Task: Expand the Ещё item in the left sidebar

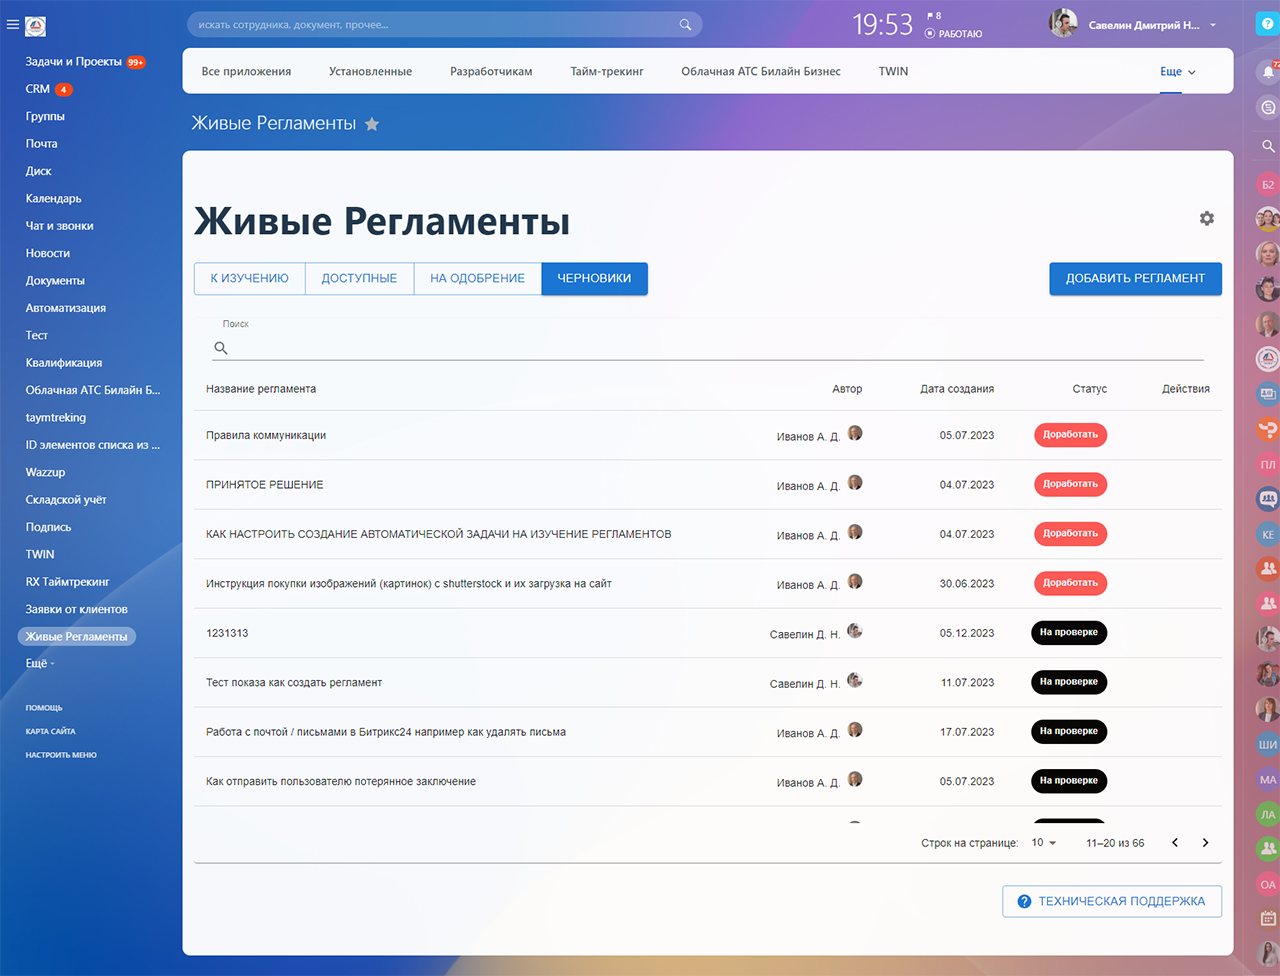Action: [x=40, y=663]
